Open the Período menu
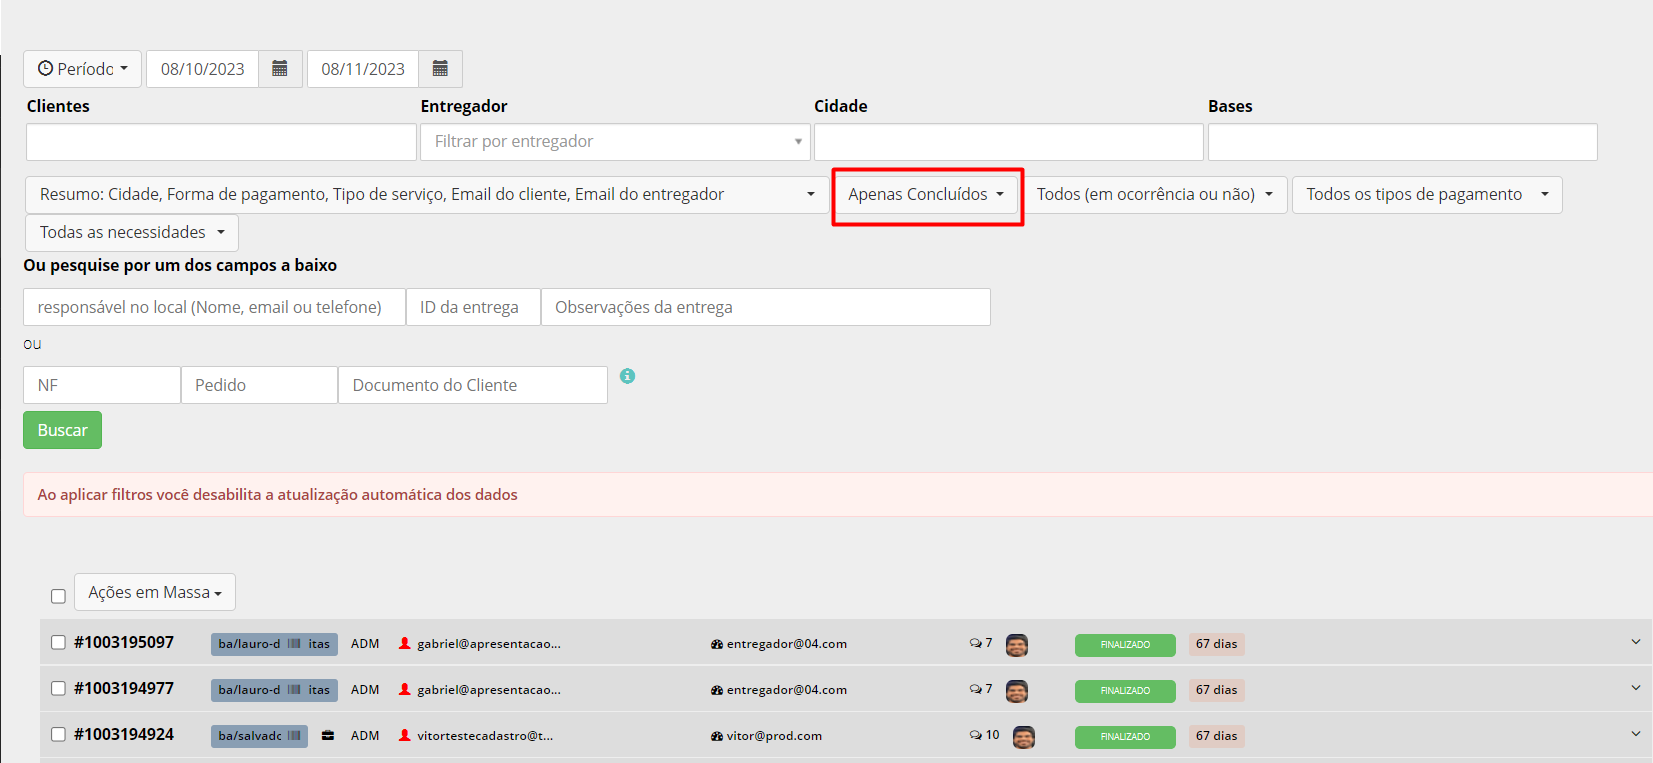This screenshot has width=1653, height=763. (83, 69)
